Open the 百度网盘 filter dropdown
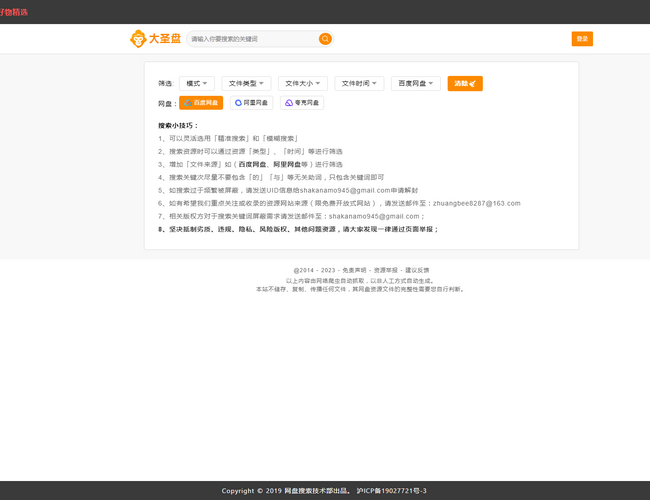Screen dimensions: 650x500 coord(415,83)
